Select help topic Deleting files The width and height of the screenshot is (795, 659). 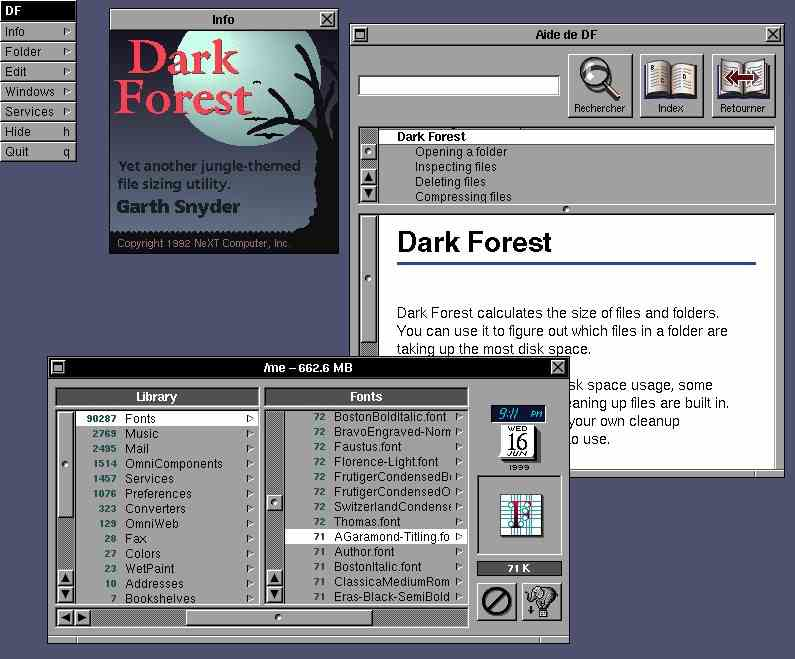coord(576,181)
